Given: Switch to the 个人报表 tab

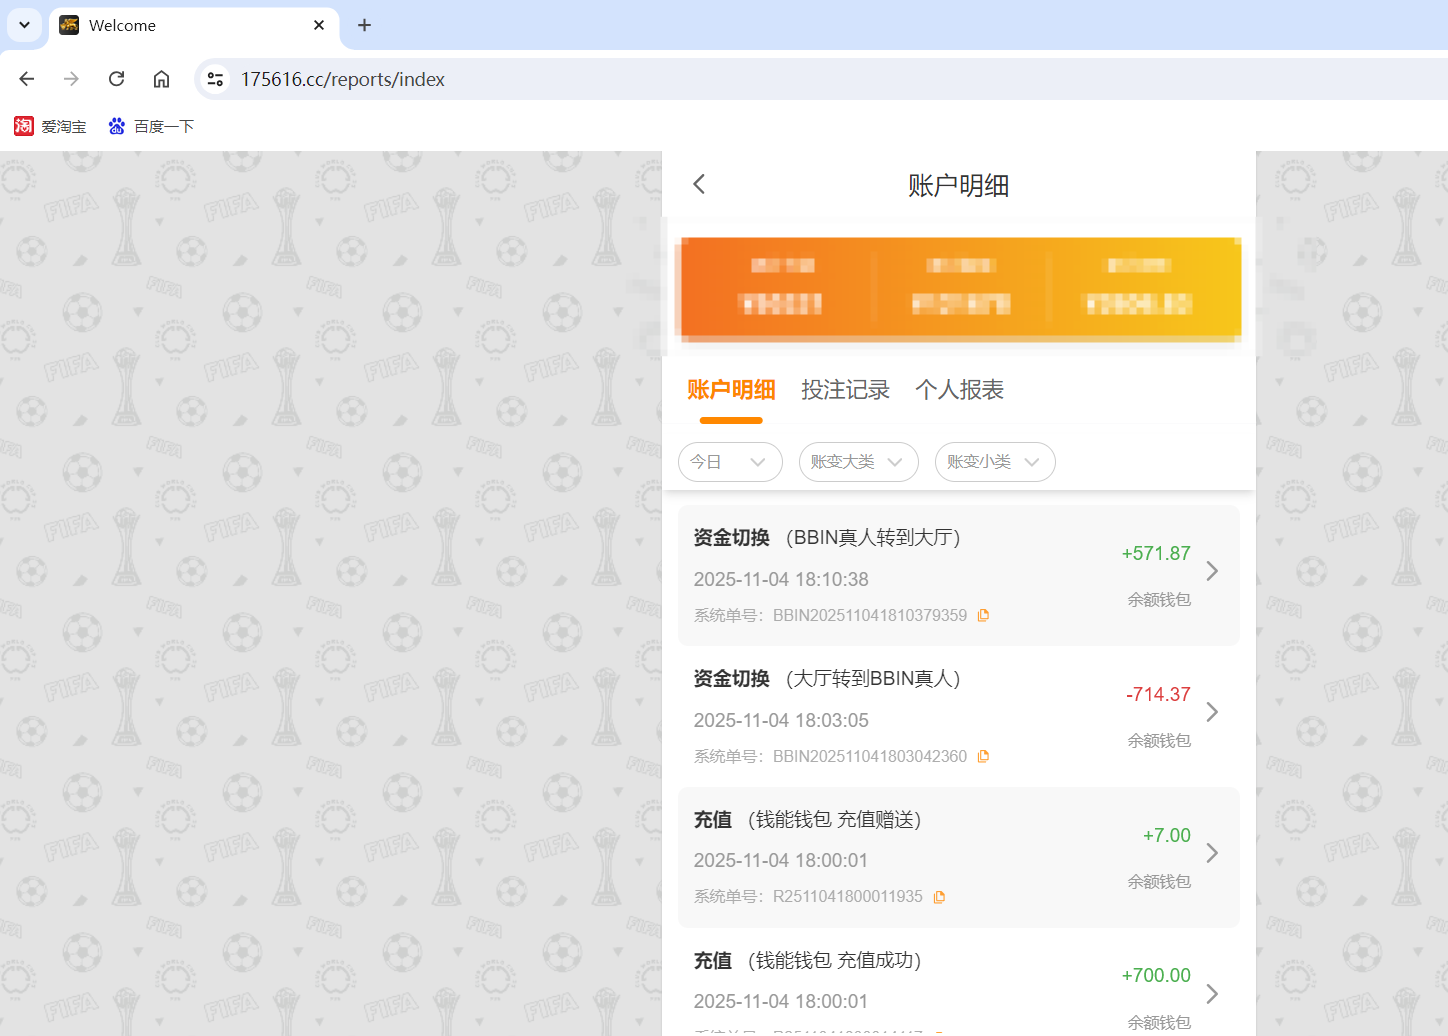Looking at the screenshot, I should pos(958,390).
